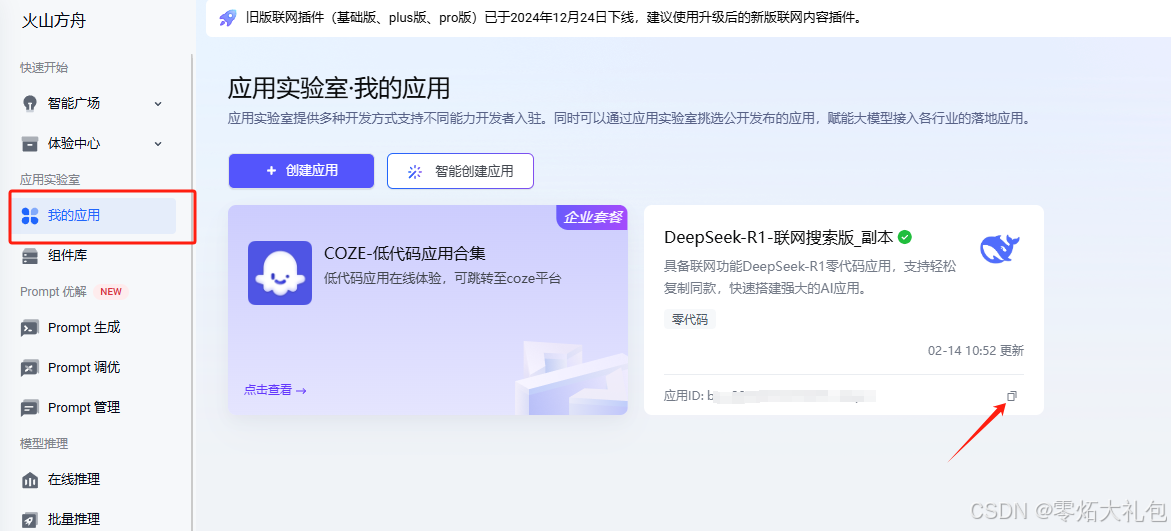This screenshot has width=1171, height=531.
Task: Click the 02-14 10:52 更新 timestamp
Action: [975, 350]
